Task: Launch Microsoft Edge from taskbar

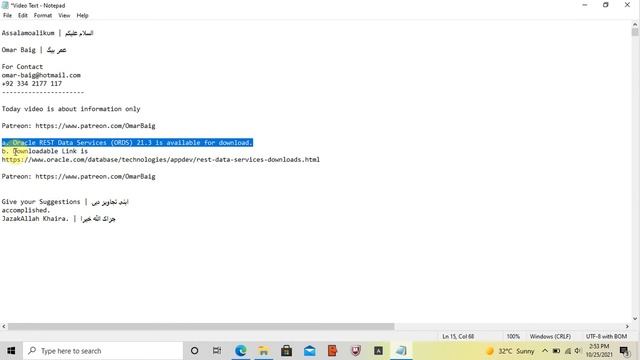Action: pos(240,351)
